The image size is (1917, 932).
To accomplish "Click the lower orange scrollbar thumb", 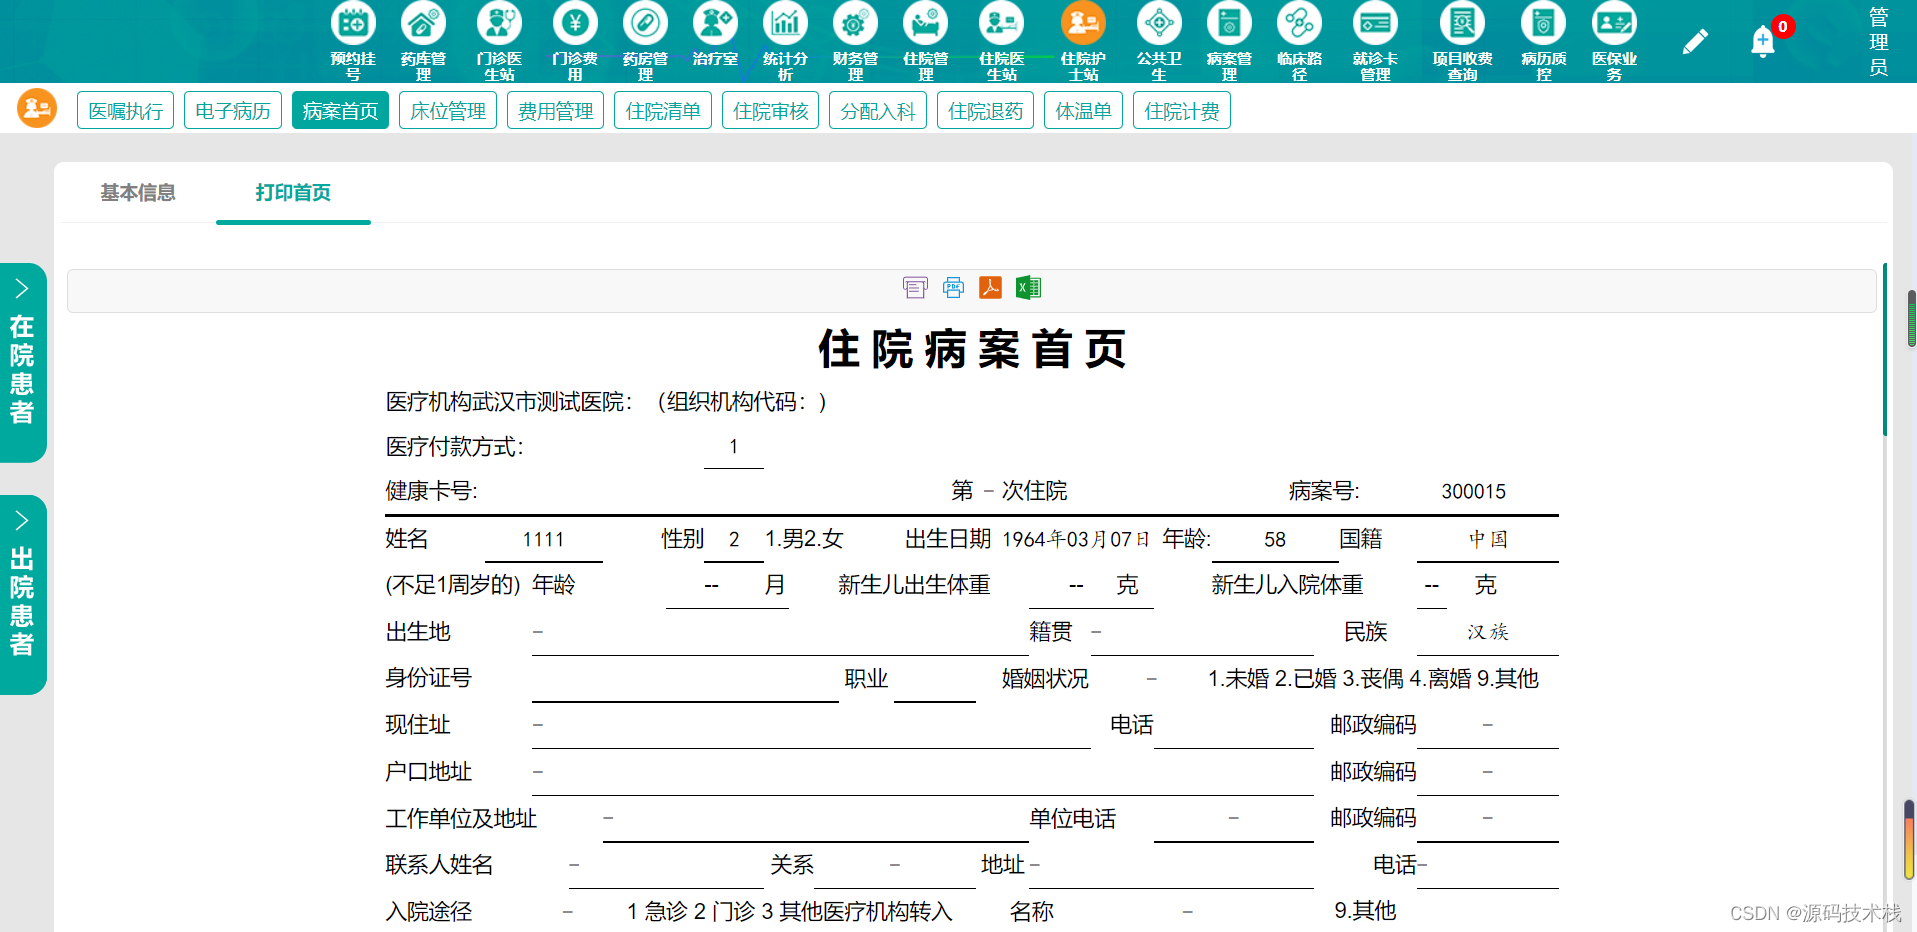I will click(1909, 840).
